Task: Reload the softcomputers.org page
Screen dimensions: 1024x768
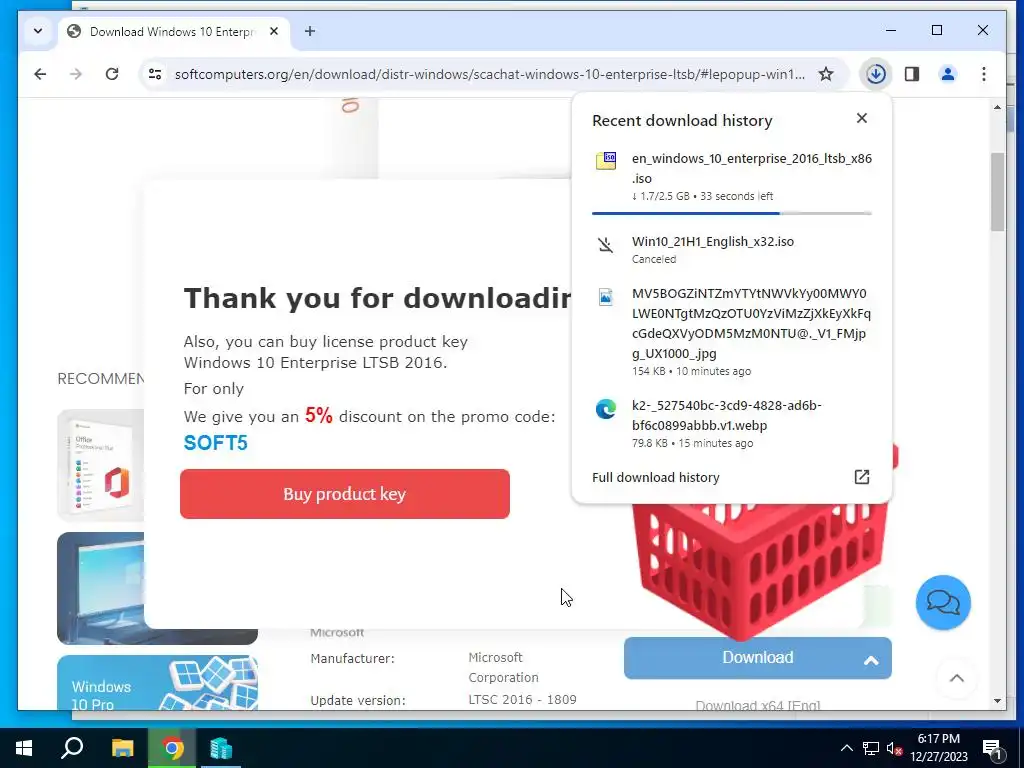Action: click(x=112, y=74)
